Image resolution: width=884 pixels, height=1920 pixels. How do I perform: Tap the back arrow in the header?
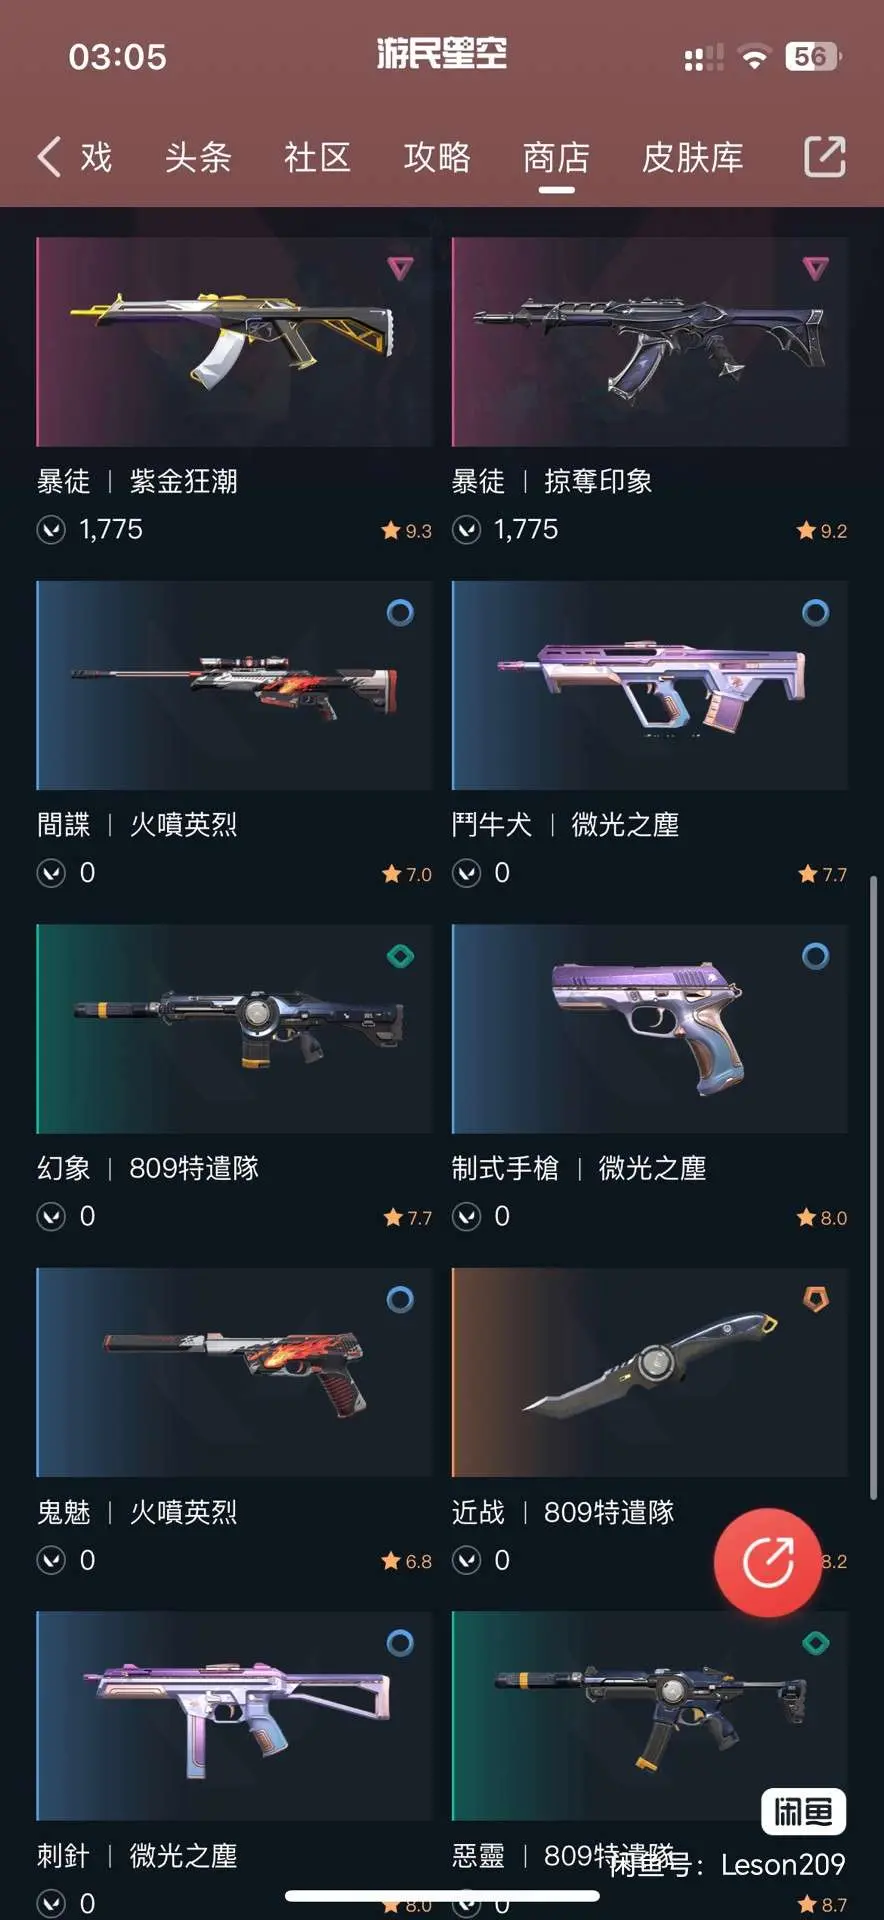coord(49,157)
